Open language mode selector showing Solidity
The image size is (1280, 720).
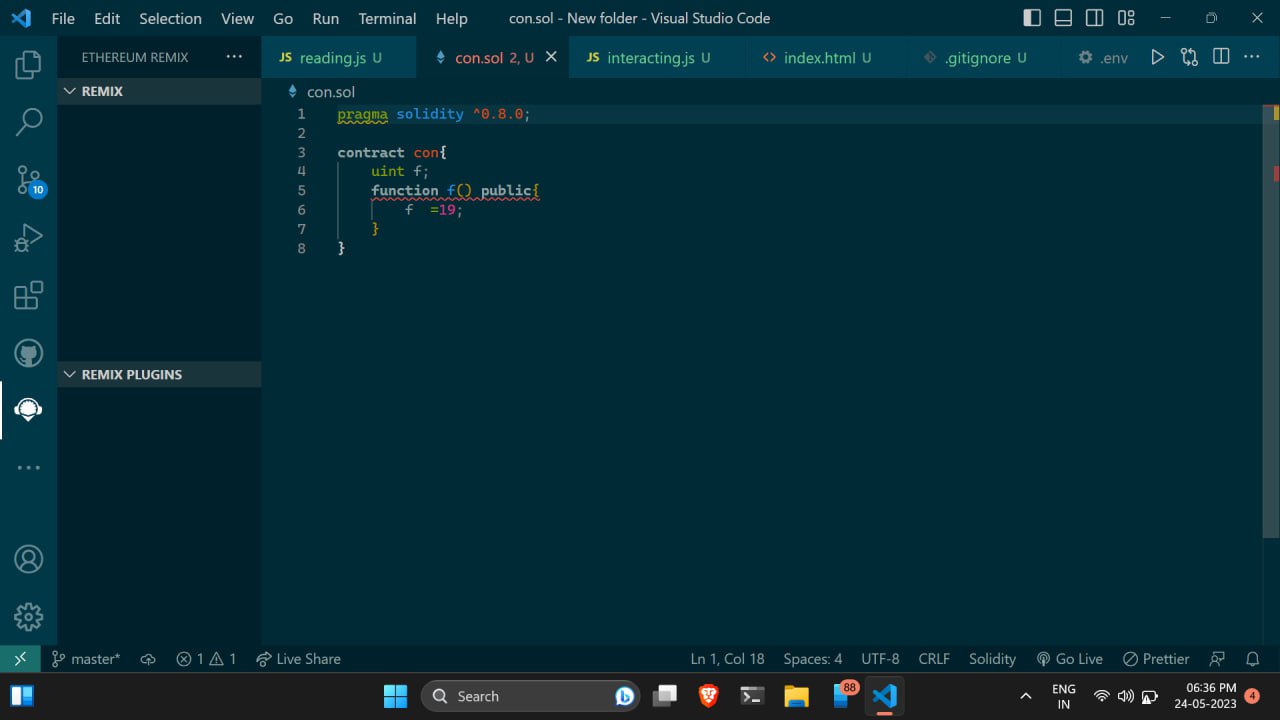pos(991,659)
